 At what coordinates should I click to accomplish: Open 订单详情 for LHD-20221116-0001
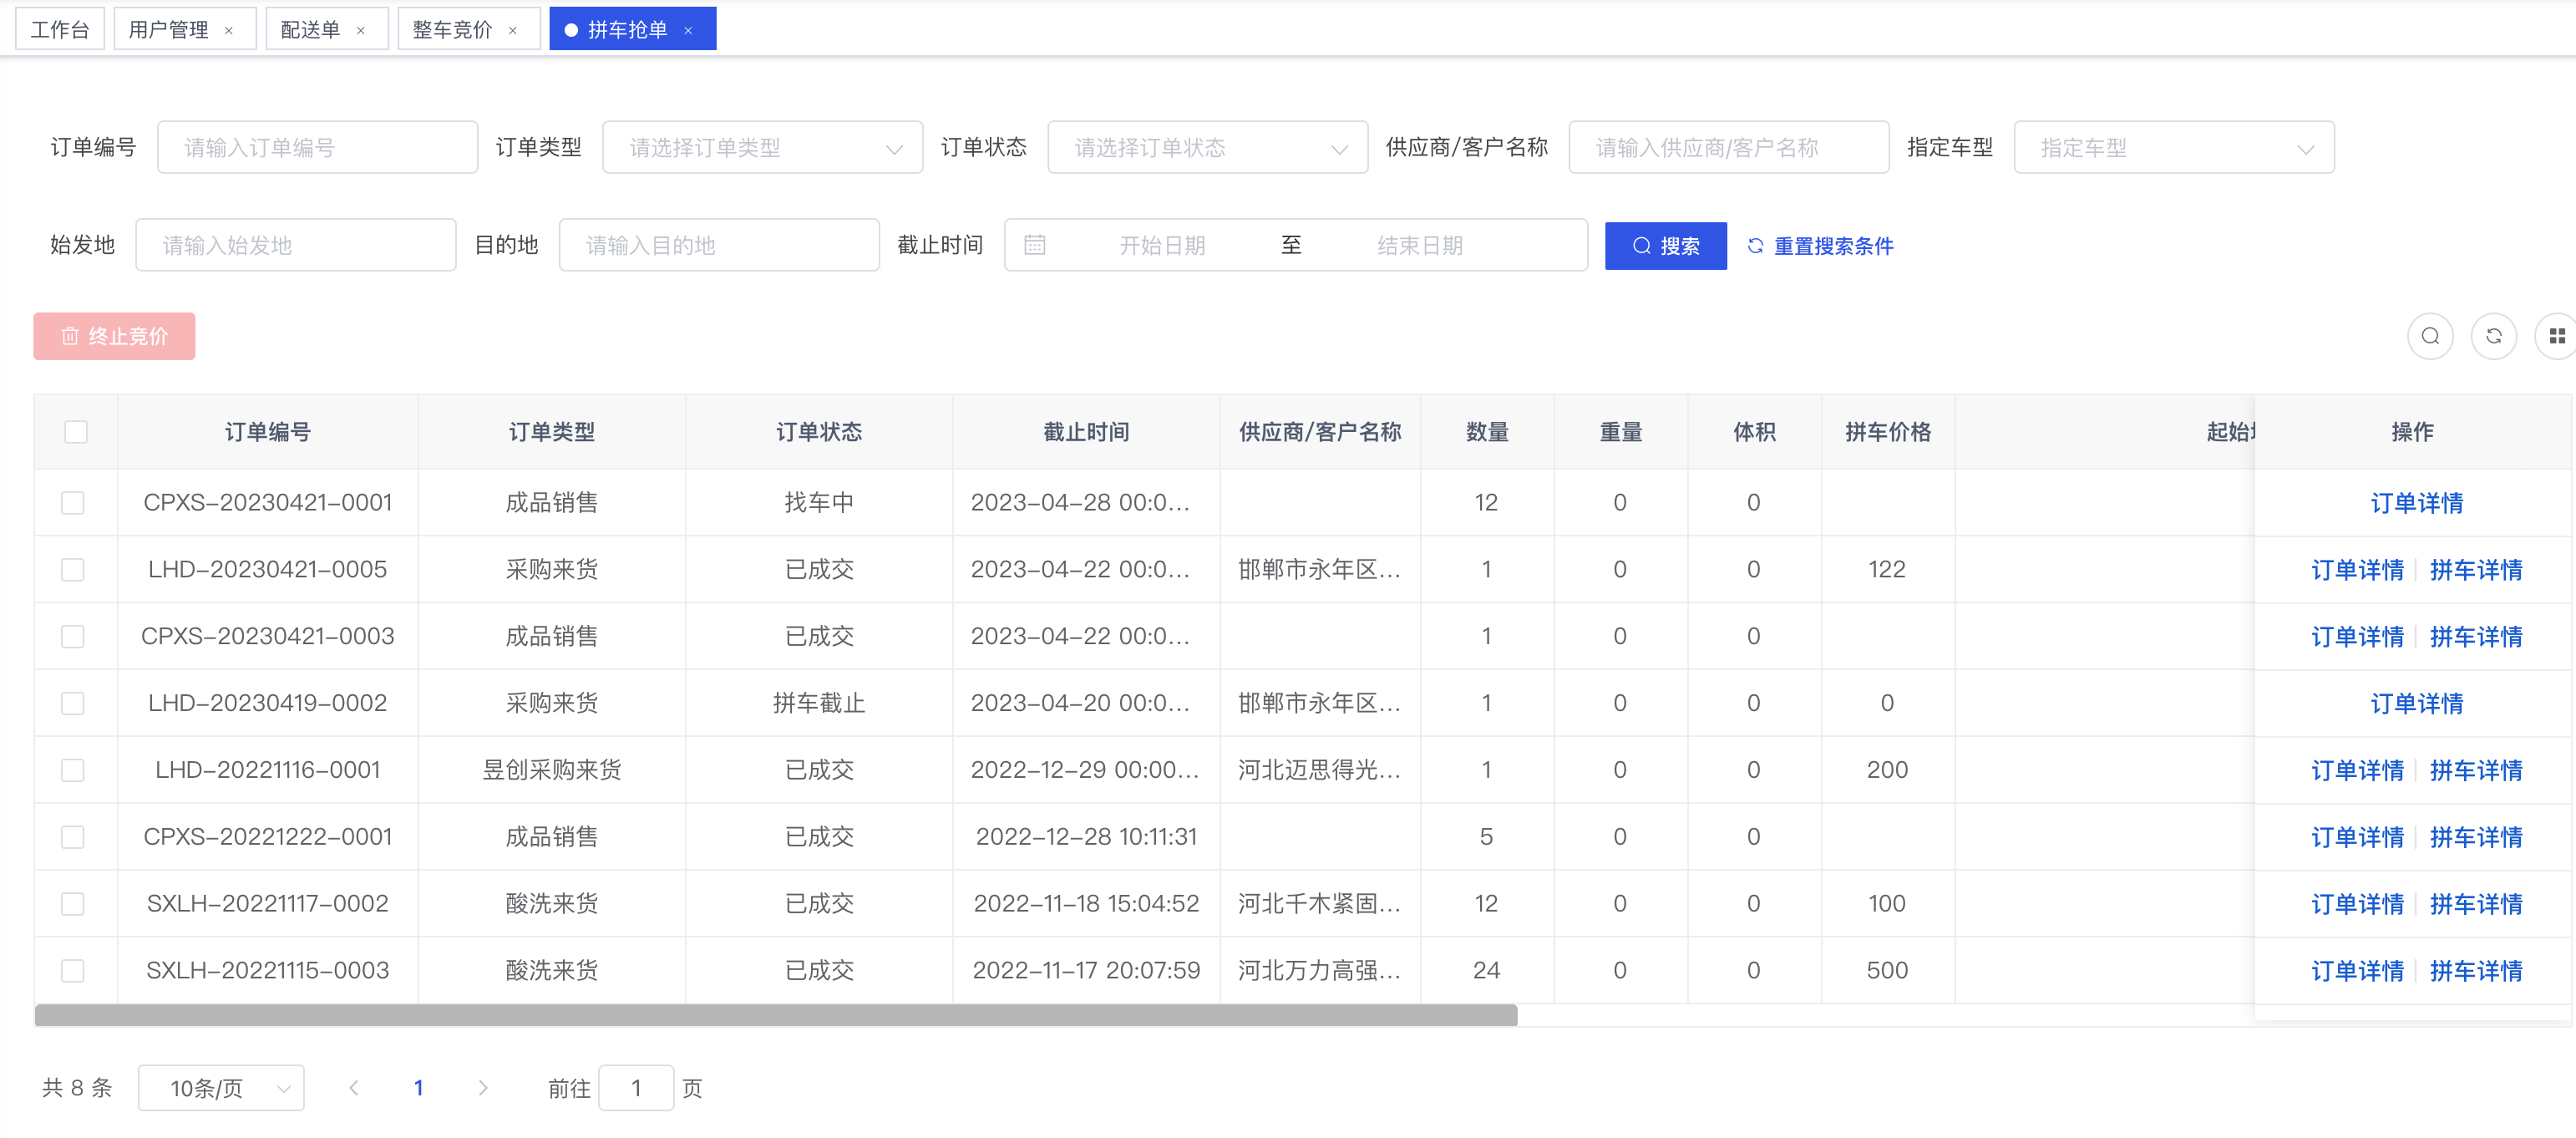coord(2357,771)
